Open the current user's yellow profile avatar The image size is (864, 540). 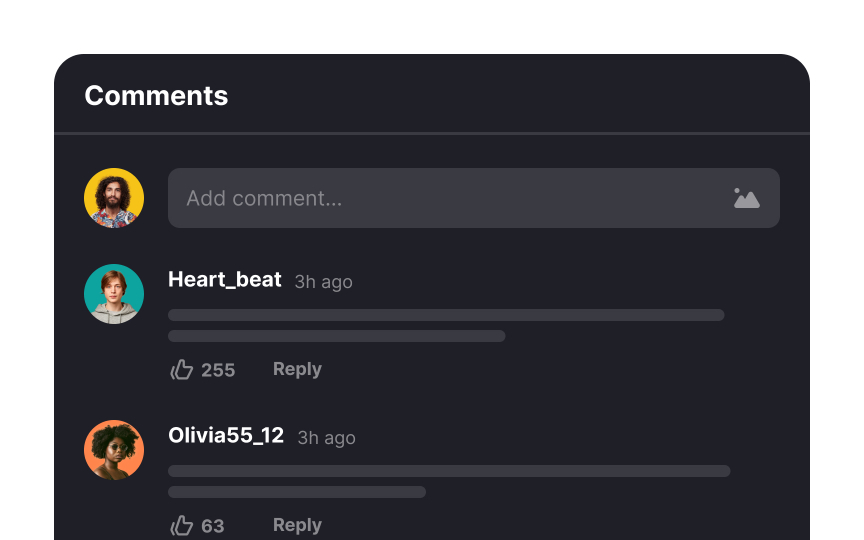click(114, 198)
